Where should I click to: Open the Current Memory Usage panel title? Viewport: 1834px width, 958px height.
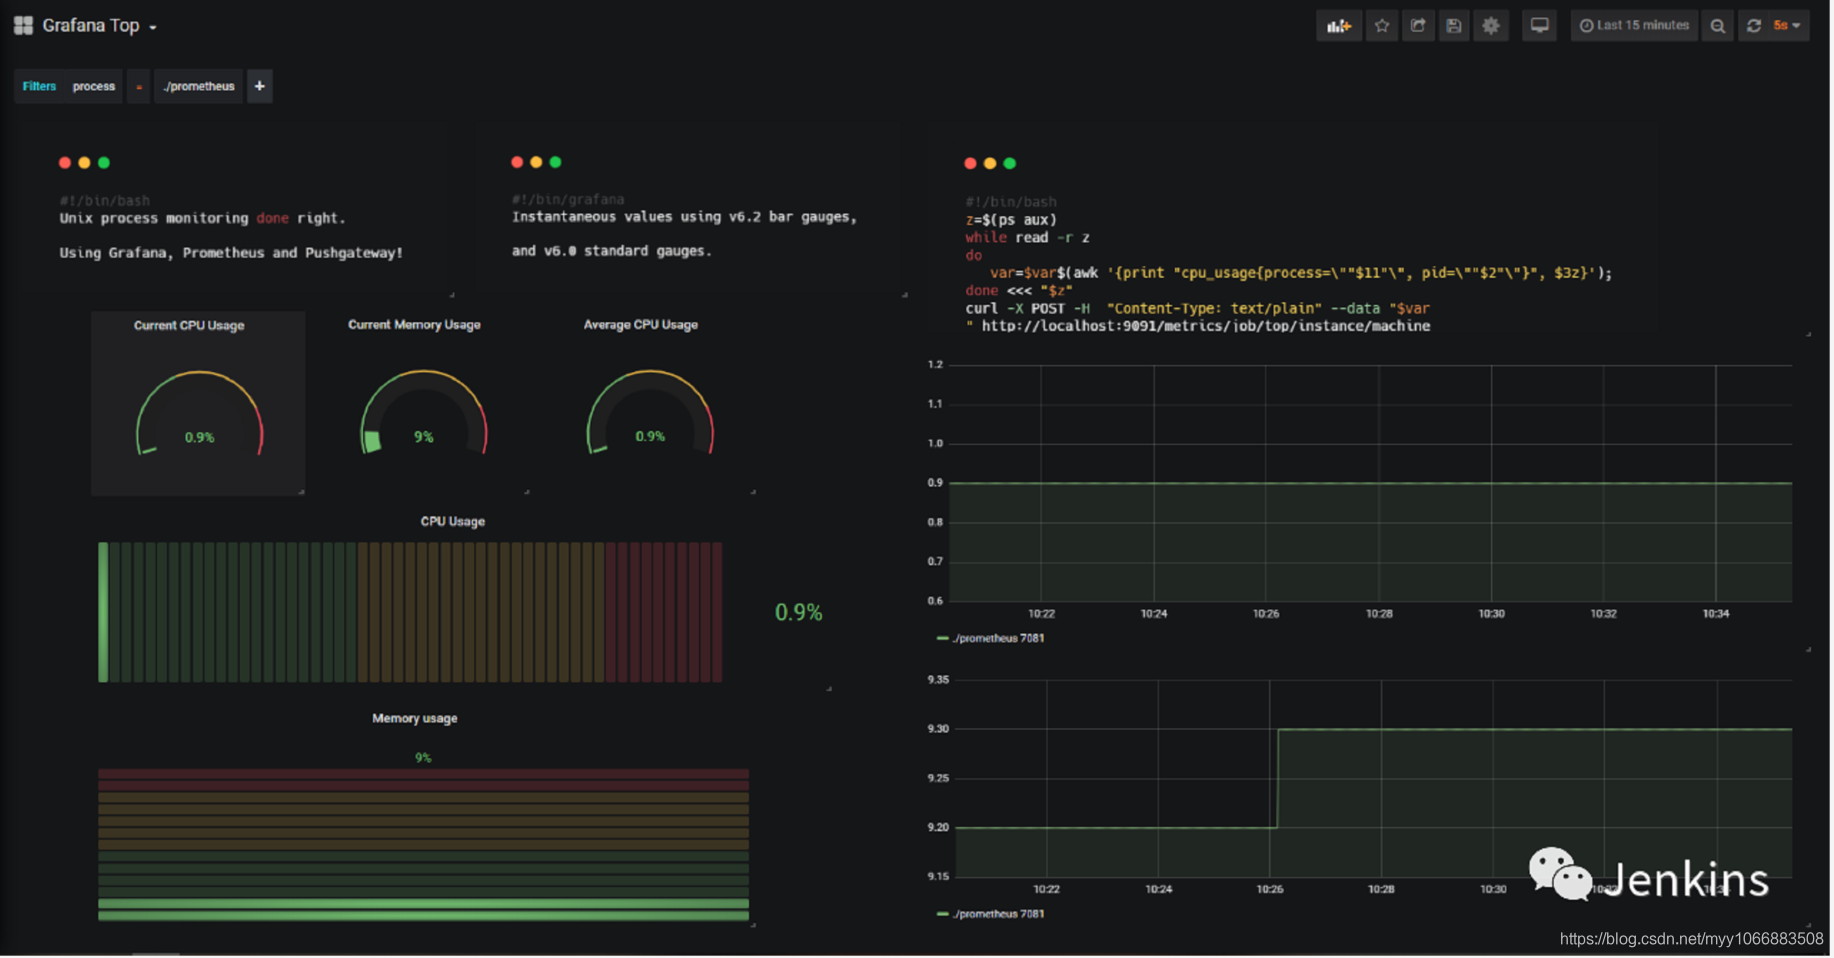click(x=414, y=324)
